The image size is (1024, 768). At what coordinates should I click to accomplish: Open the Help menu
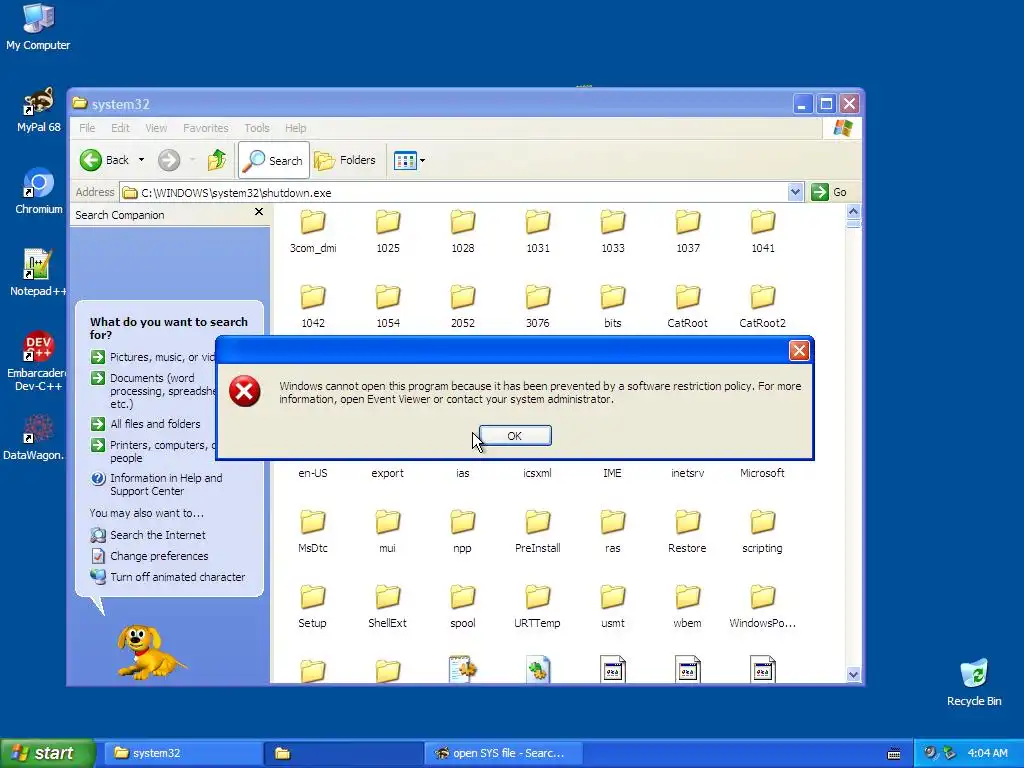[295, 128]
